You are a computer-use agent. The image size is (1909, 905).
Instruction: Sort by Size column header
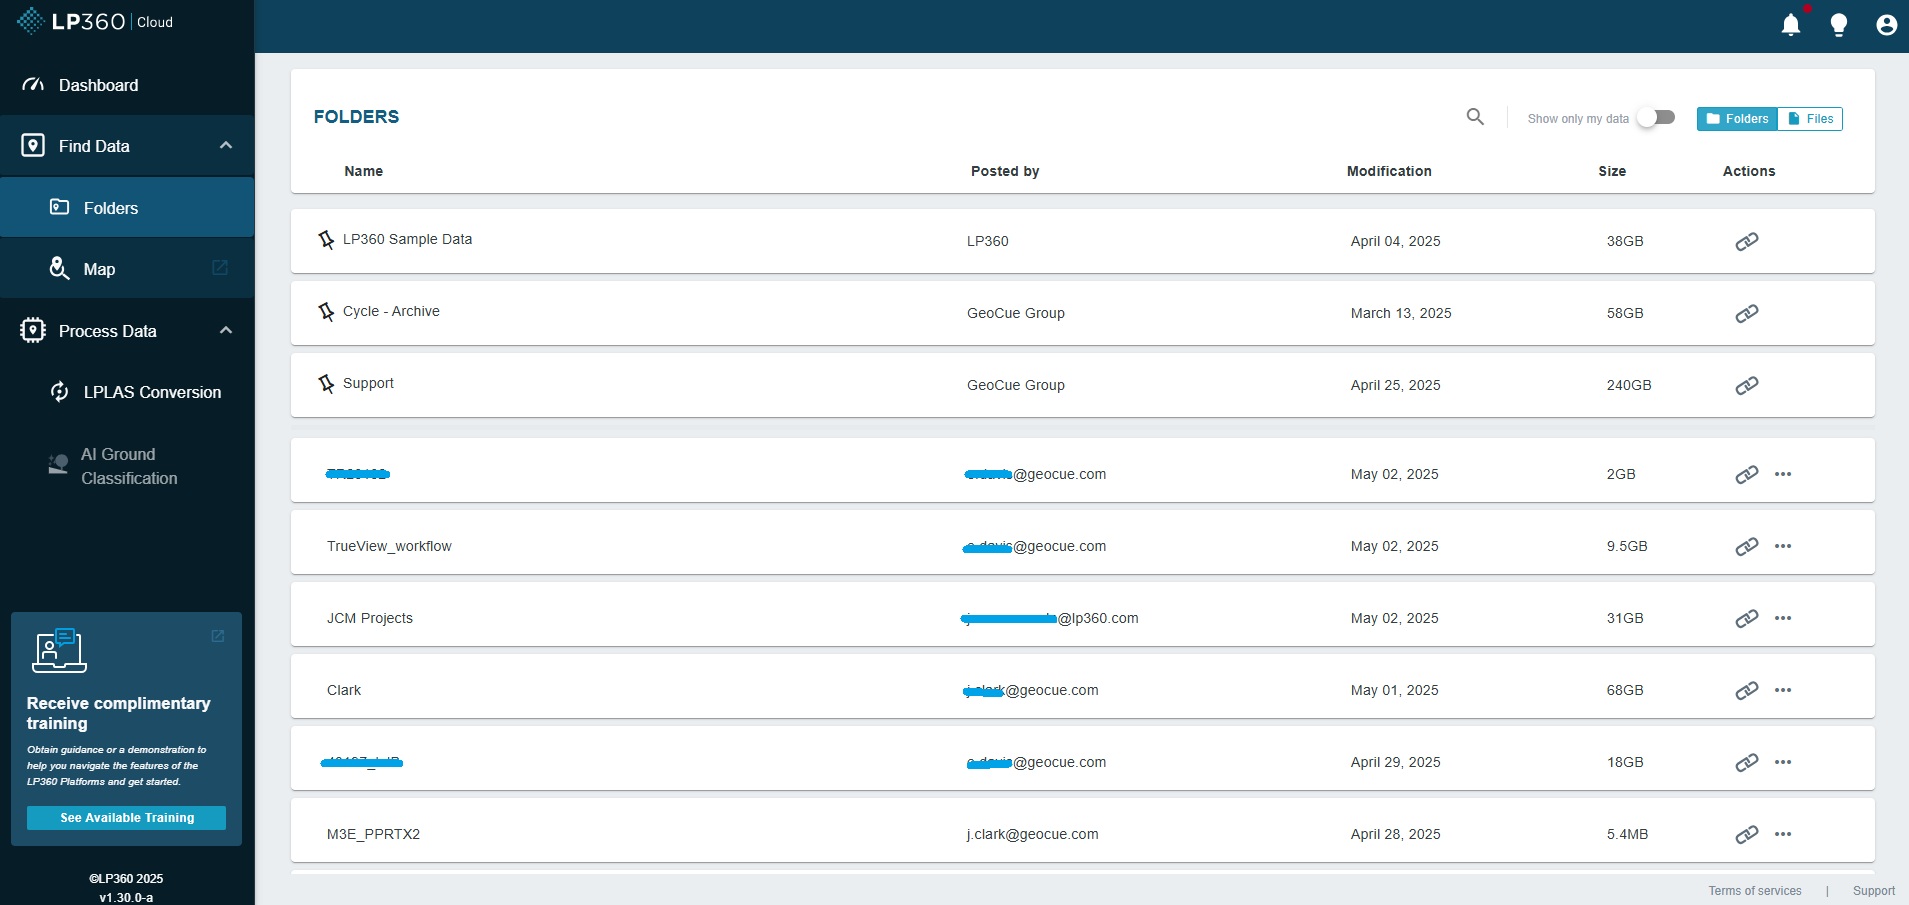1612,171
